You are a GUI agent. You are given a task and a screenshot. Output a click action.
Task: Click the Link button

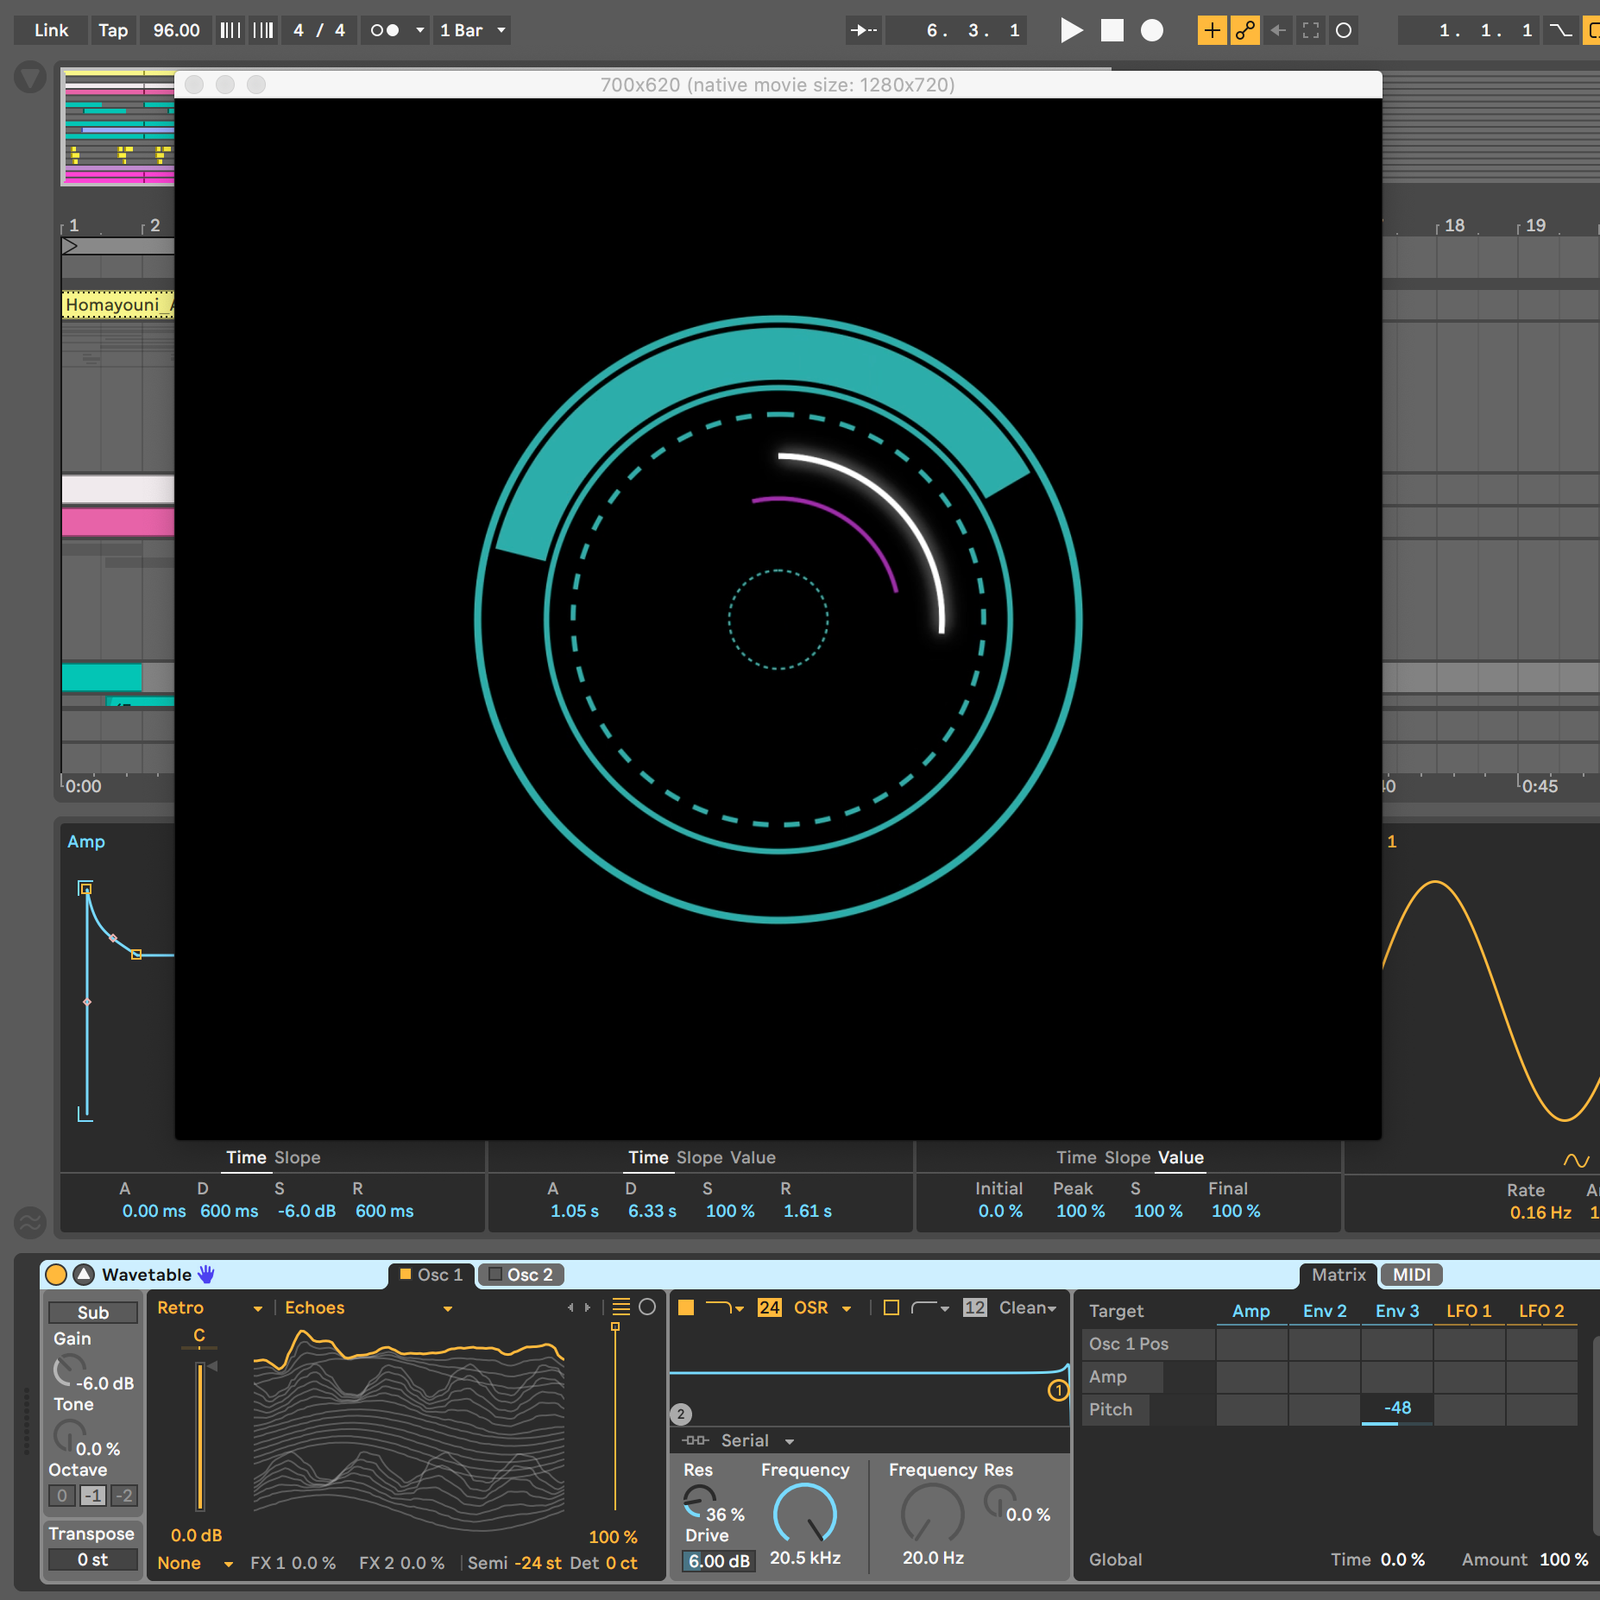click(51, 30)
